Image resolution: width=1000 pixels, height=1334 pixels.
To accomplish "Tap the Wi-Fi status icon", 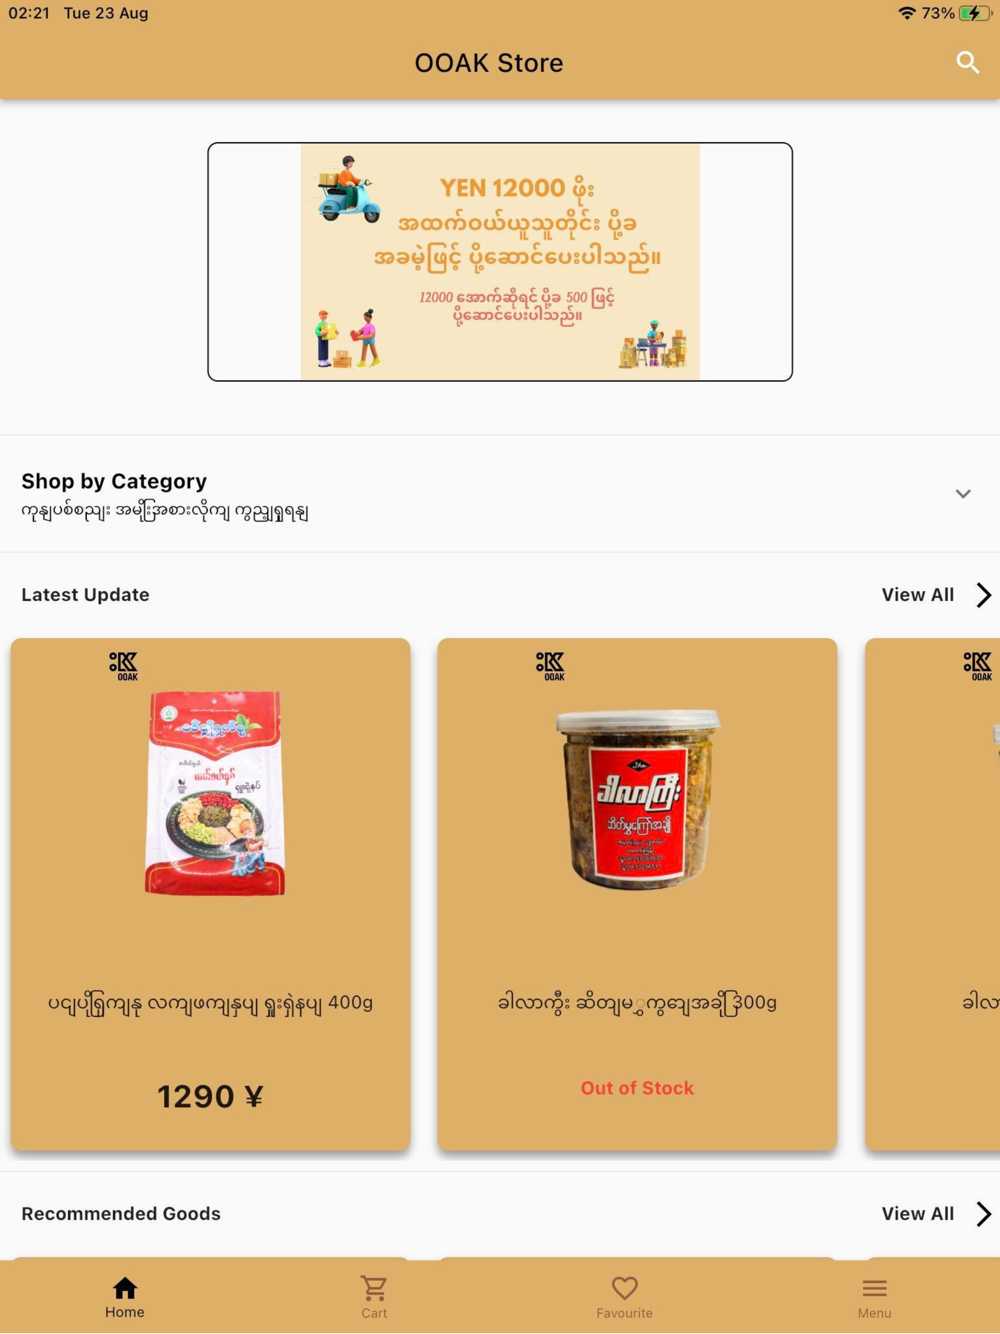I will [907, 13].
